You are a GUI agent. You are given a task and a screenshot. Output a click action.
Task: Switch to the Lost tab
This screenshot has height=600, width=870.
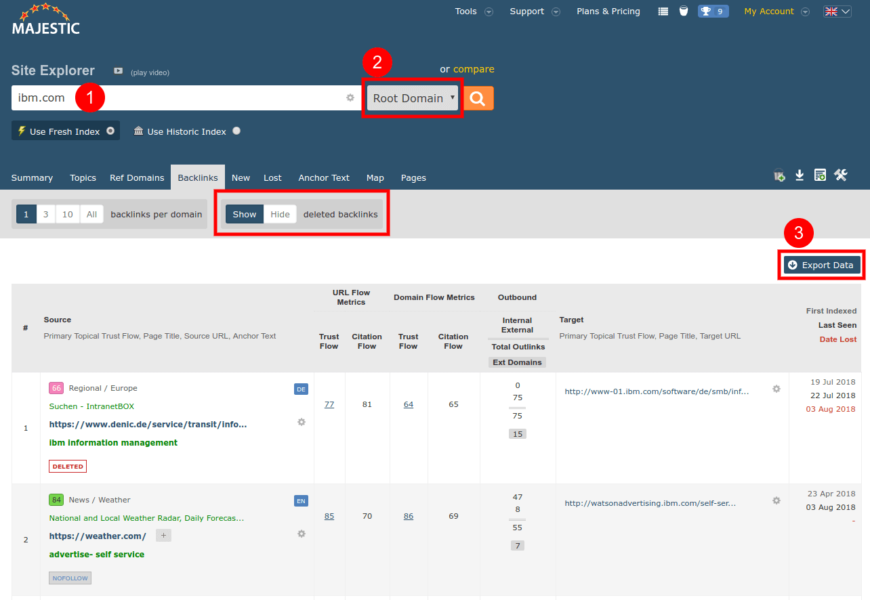tap(272, 178)
